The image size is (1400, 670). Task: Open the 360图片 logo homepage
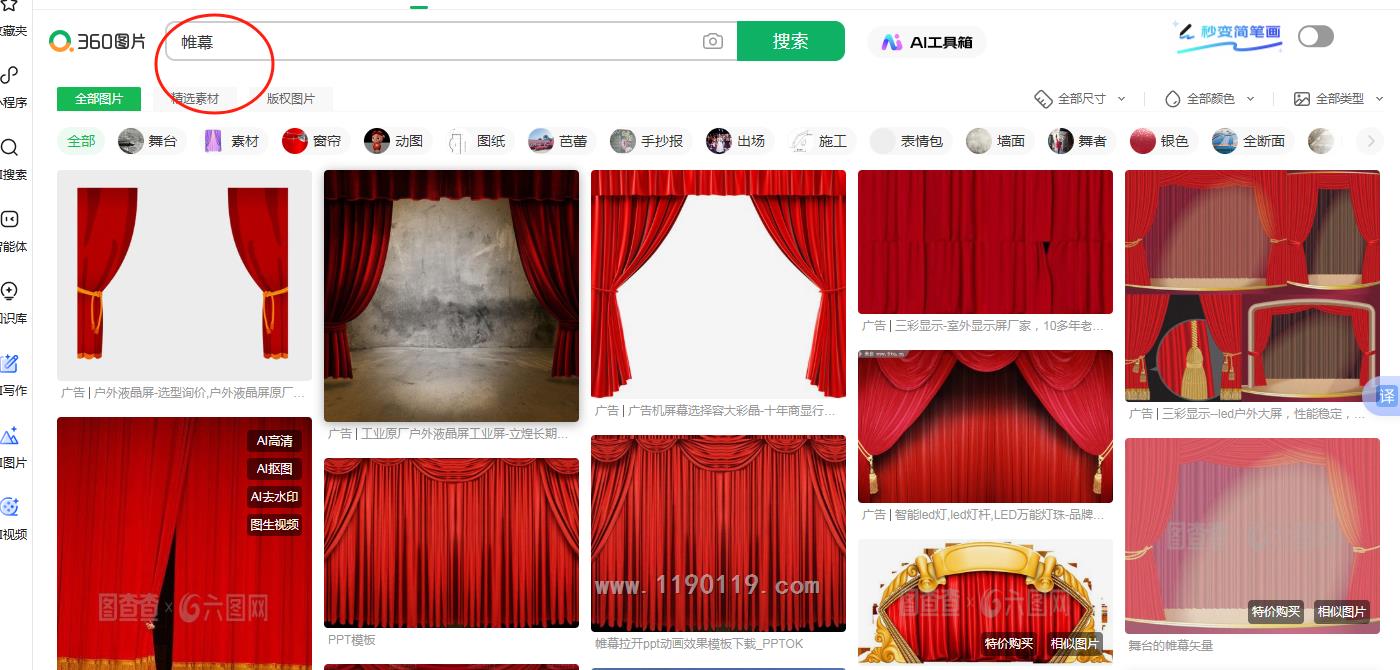[x=98, y=42]
